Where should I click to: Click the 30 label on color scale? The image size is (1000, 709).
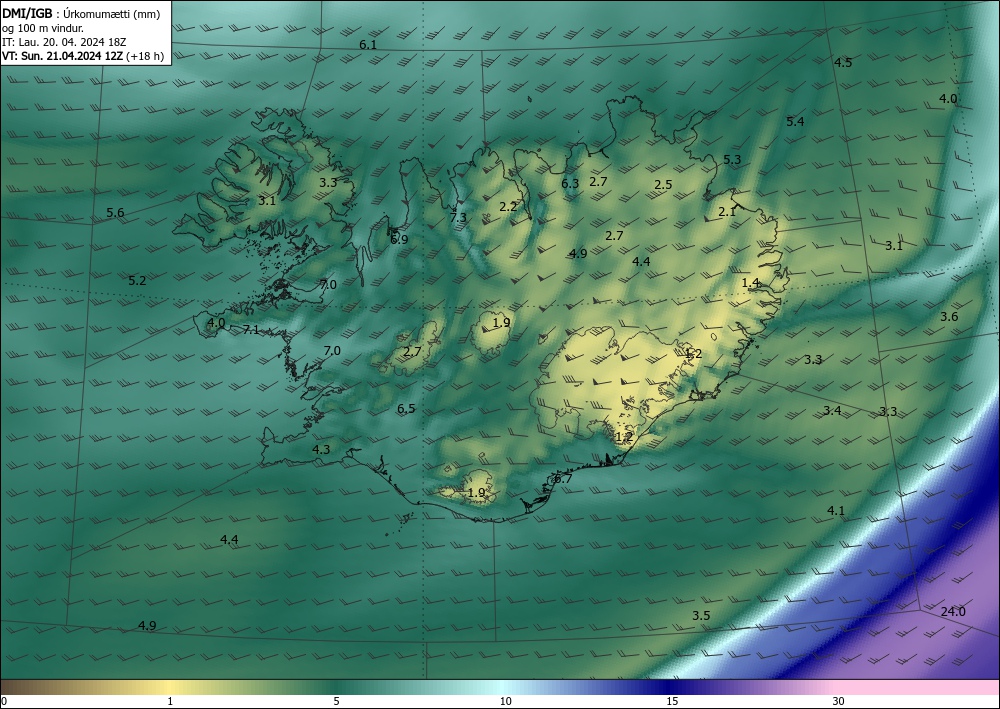pos(839,702)
